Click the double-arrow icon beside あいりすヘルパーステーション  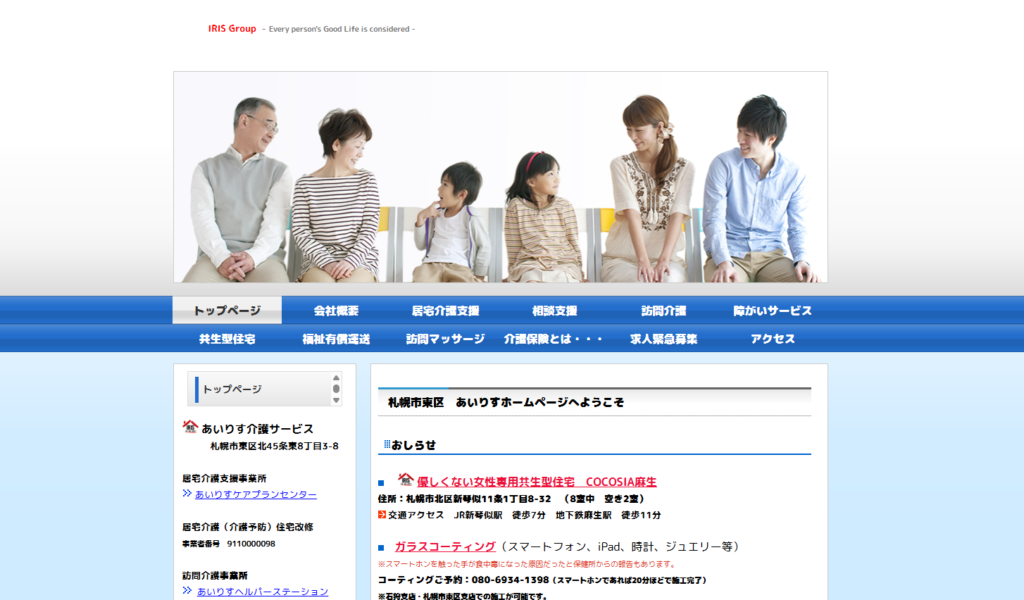187,591
